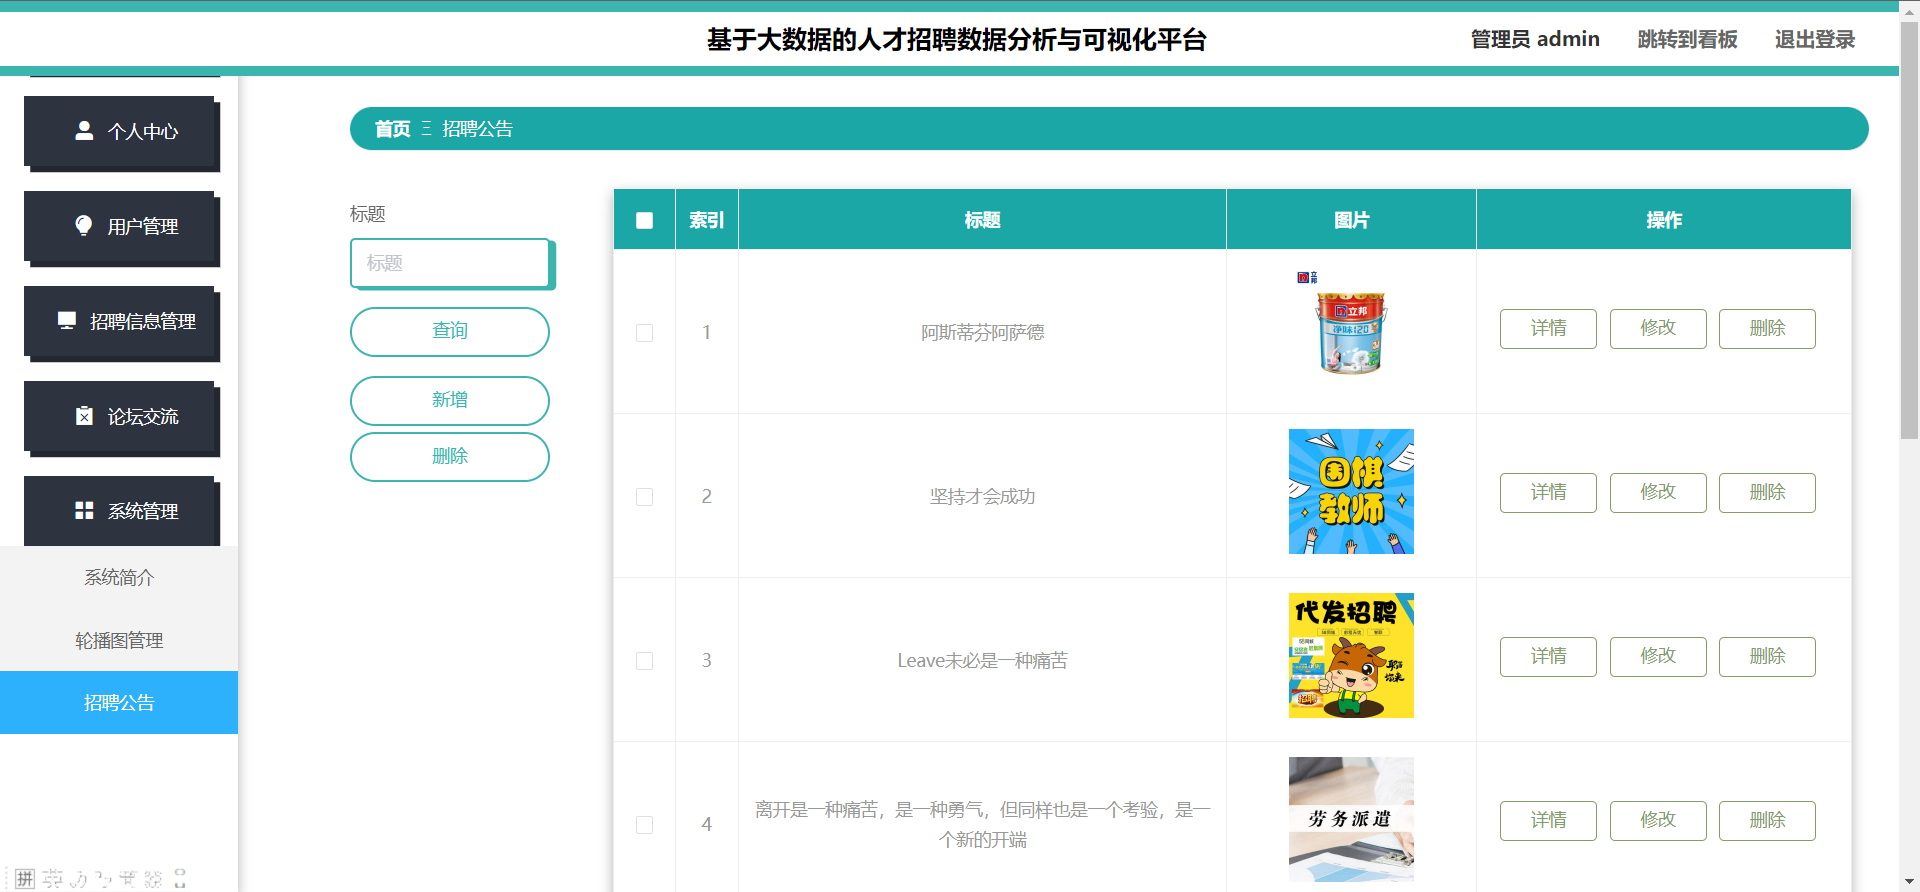1920x892 pixels.
Task: Click the 查询 search button
Action: click(449, 331)
